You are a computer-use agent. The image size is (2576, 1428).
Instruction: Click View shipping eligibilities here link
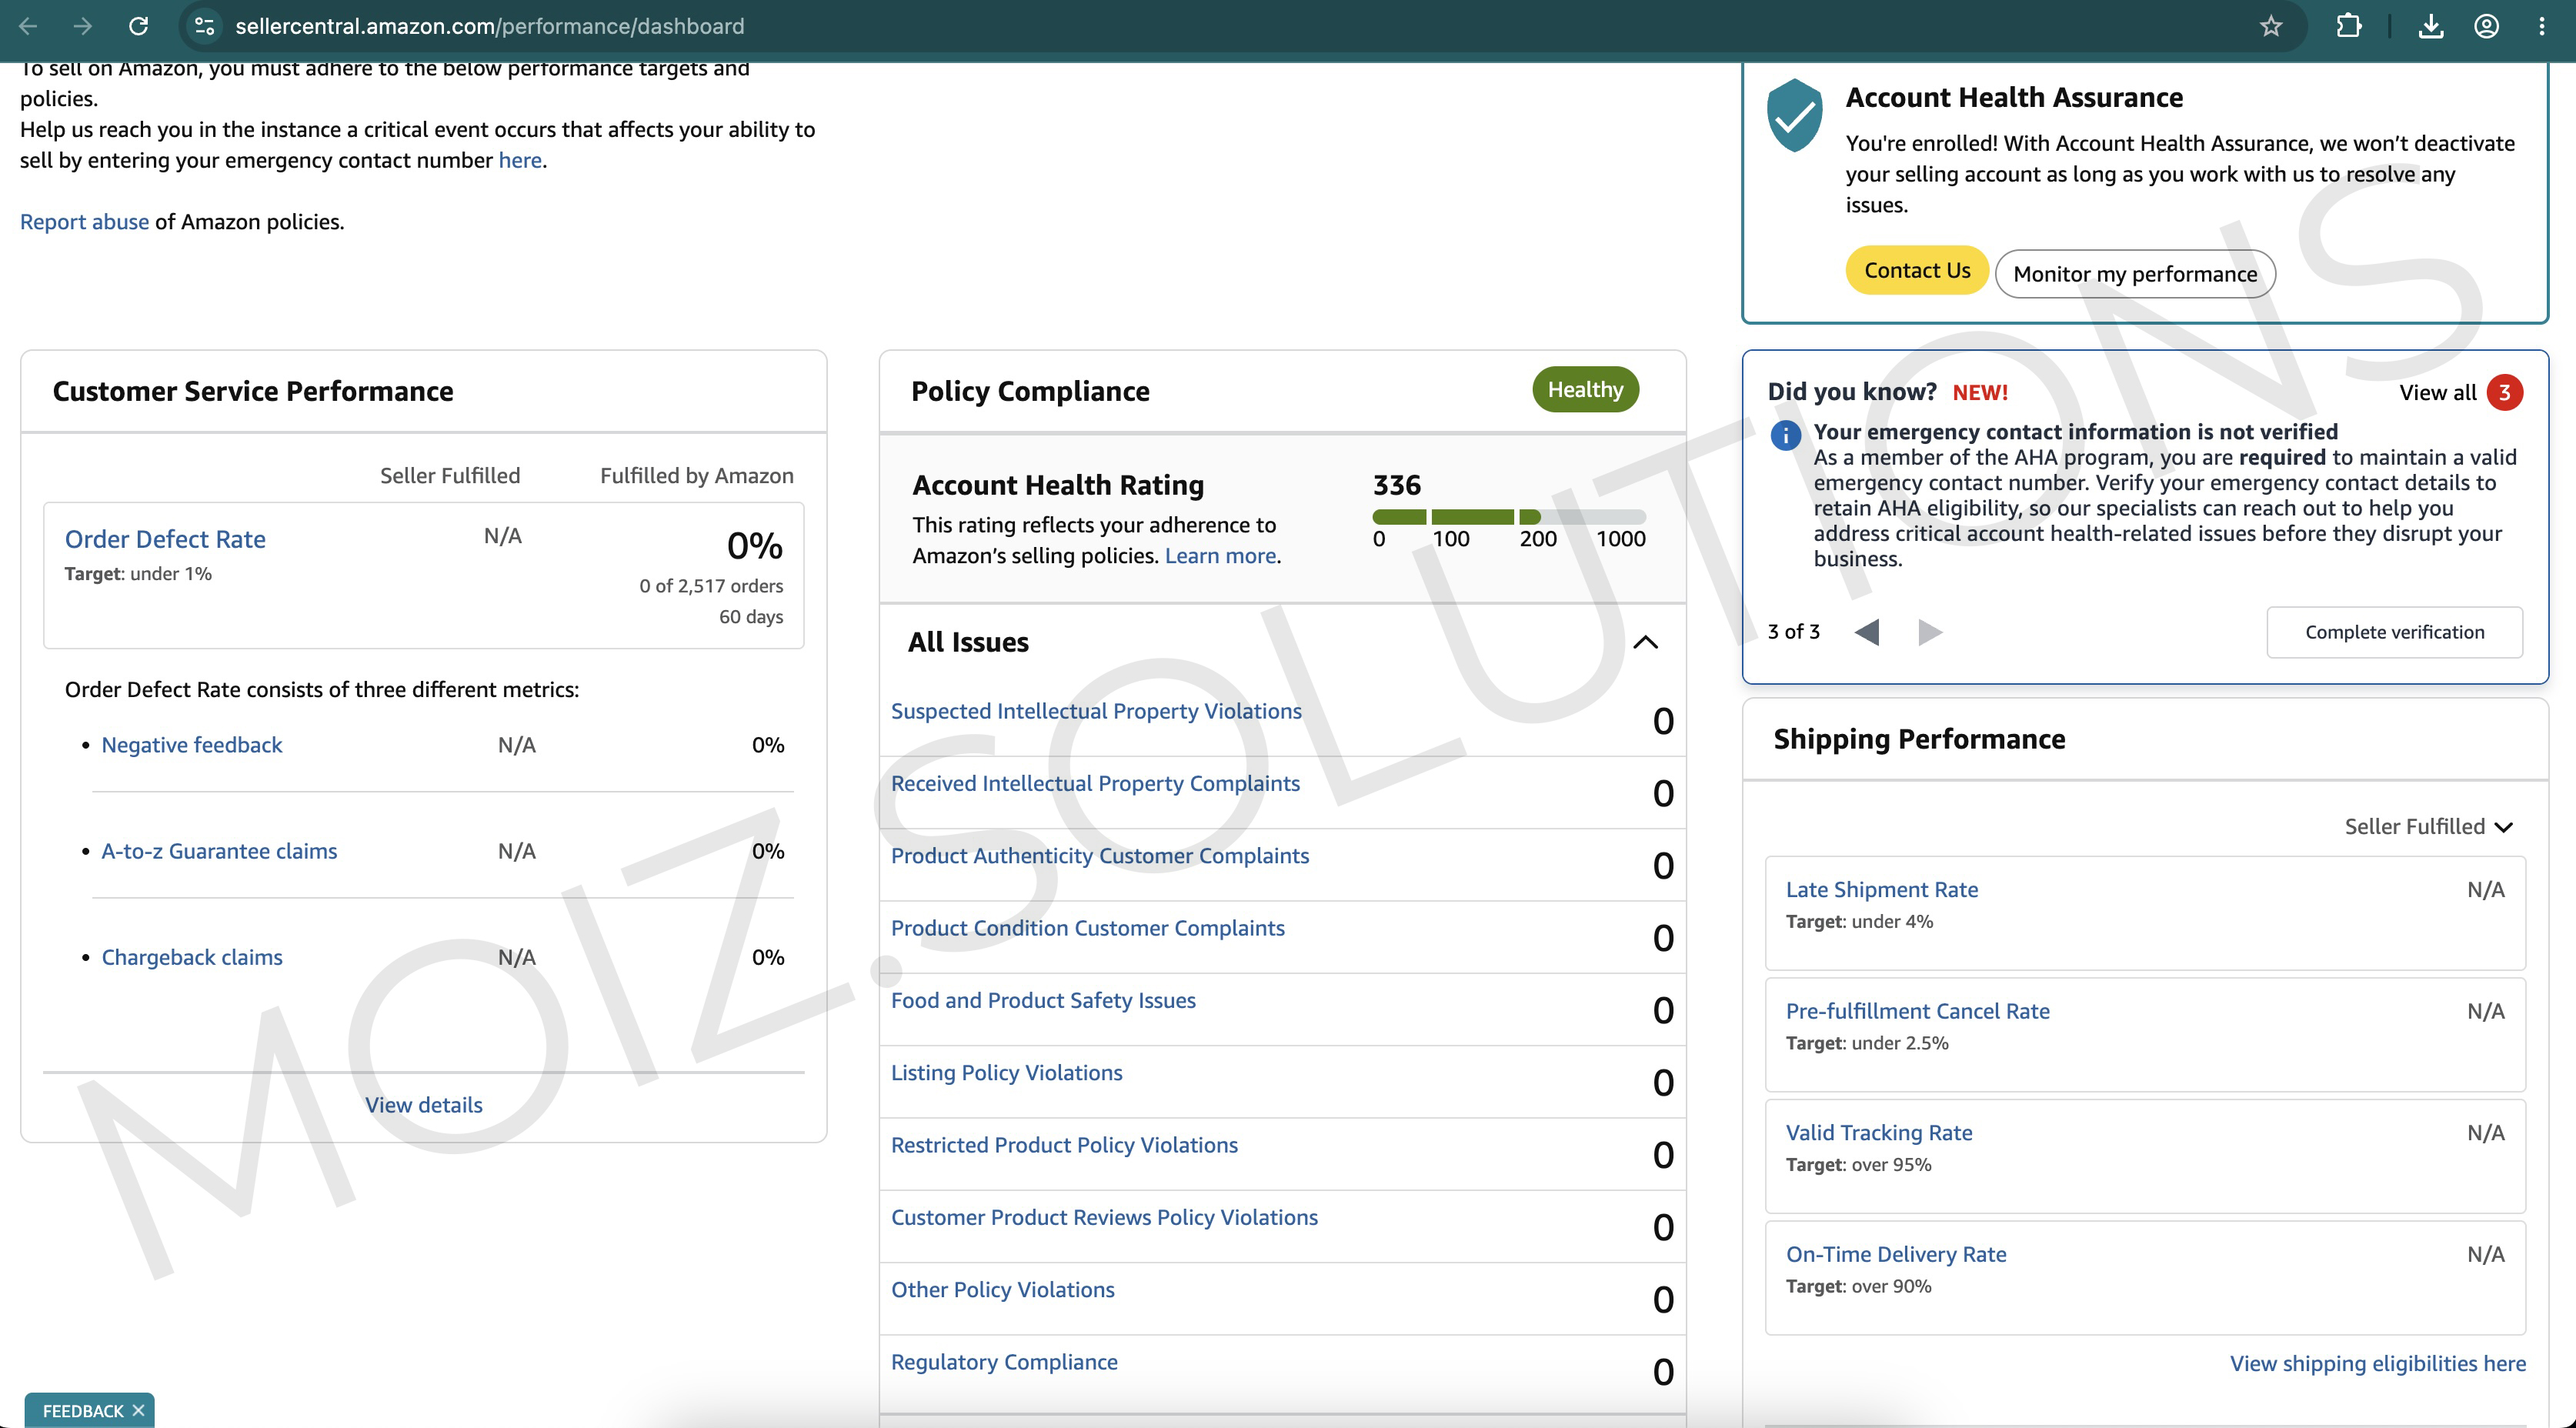click(2378, 1363)
